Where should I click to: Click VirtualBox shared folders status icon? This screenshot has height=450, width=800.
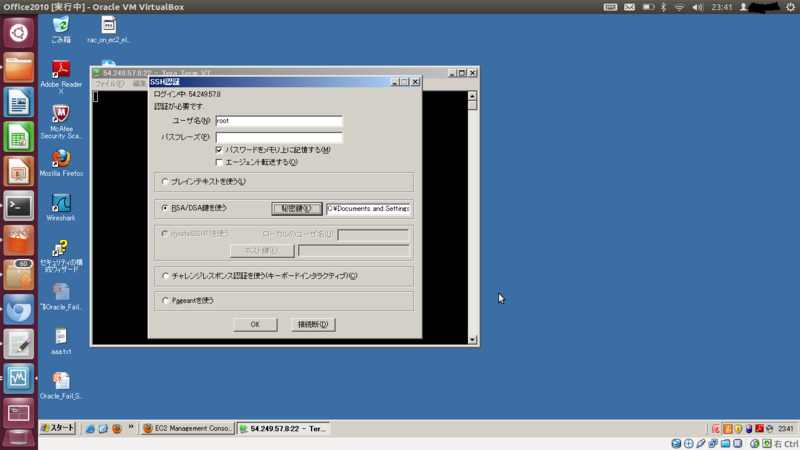coord(726,444)
